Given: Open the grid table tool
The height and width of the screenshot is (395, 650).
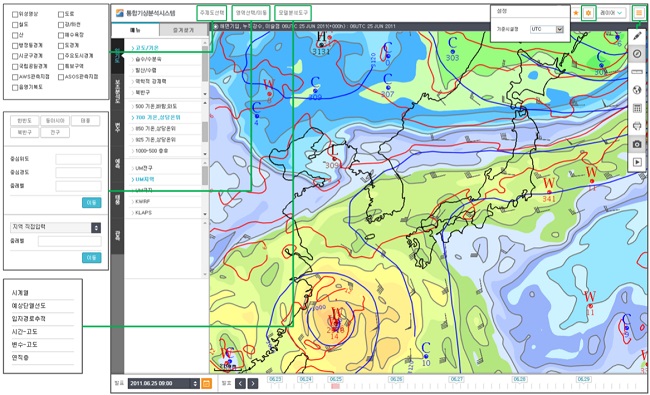Looking at the screenshot, I should pos(637,108).
